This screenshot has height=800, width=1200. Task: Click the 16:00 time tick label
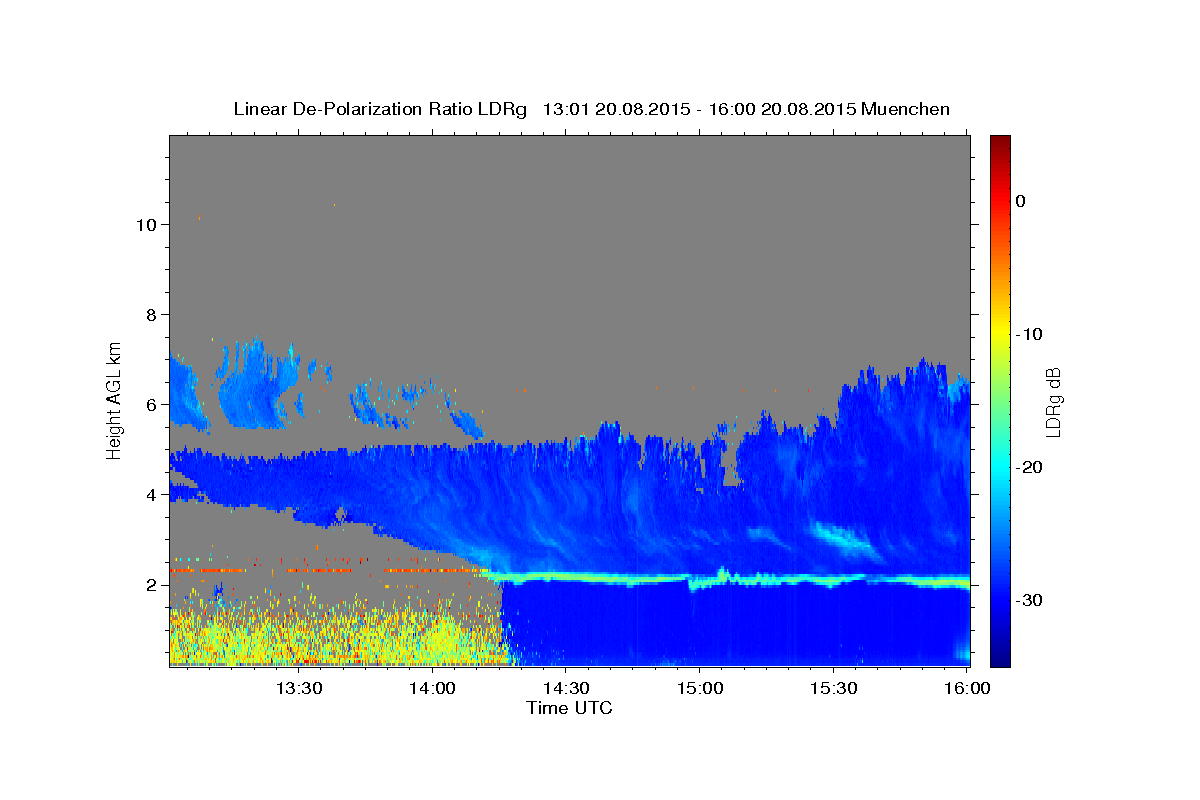(x=967, y=689)
